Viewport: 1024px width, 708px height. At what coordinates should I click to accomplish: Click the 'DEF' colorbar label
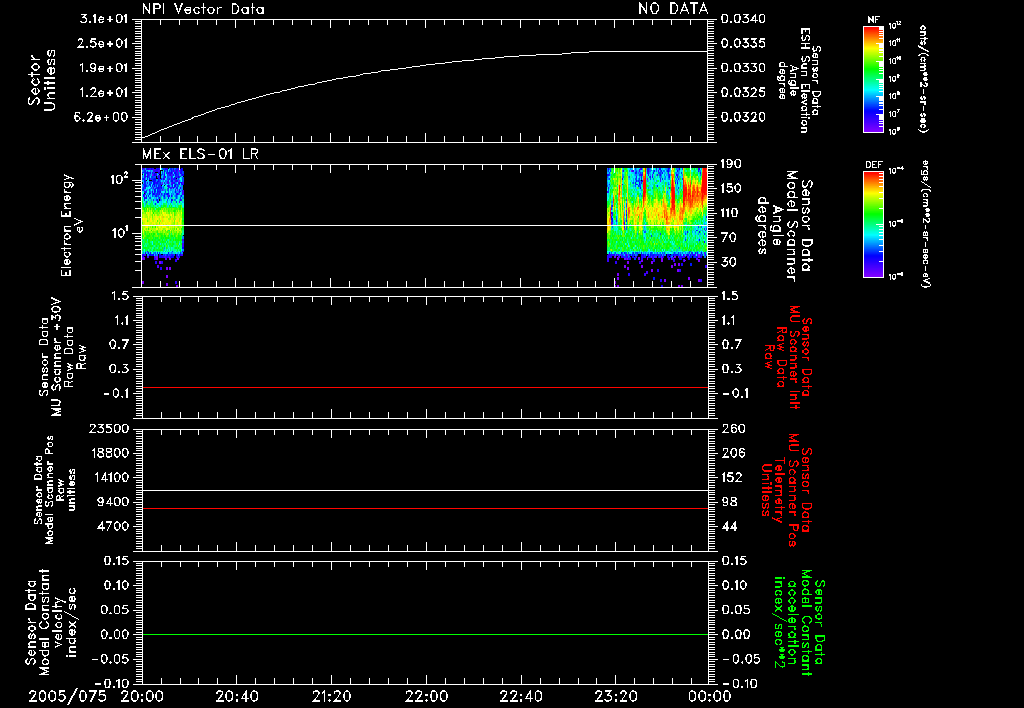coord(873,165)
